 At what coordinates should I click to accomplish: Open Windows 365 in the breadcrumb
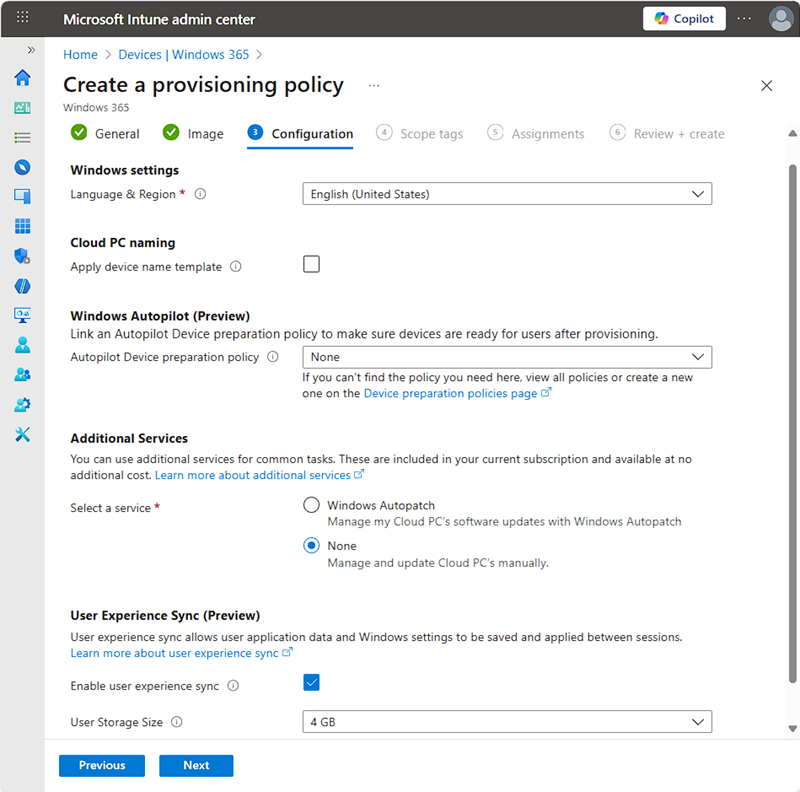(x=211, y=54)
